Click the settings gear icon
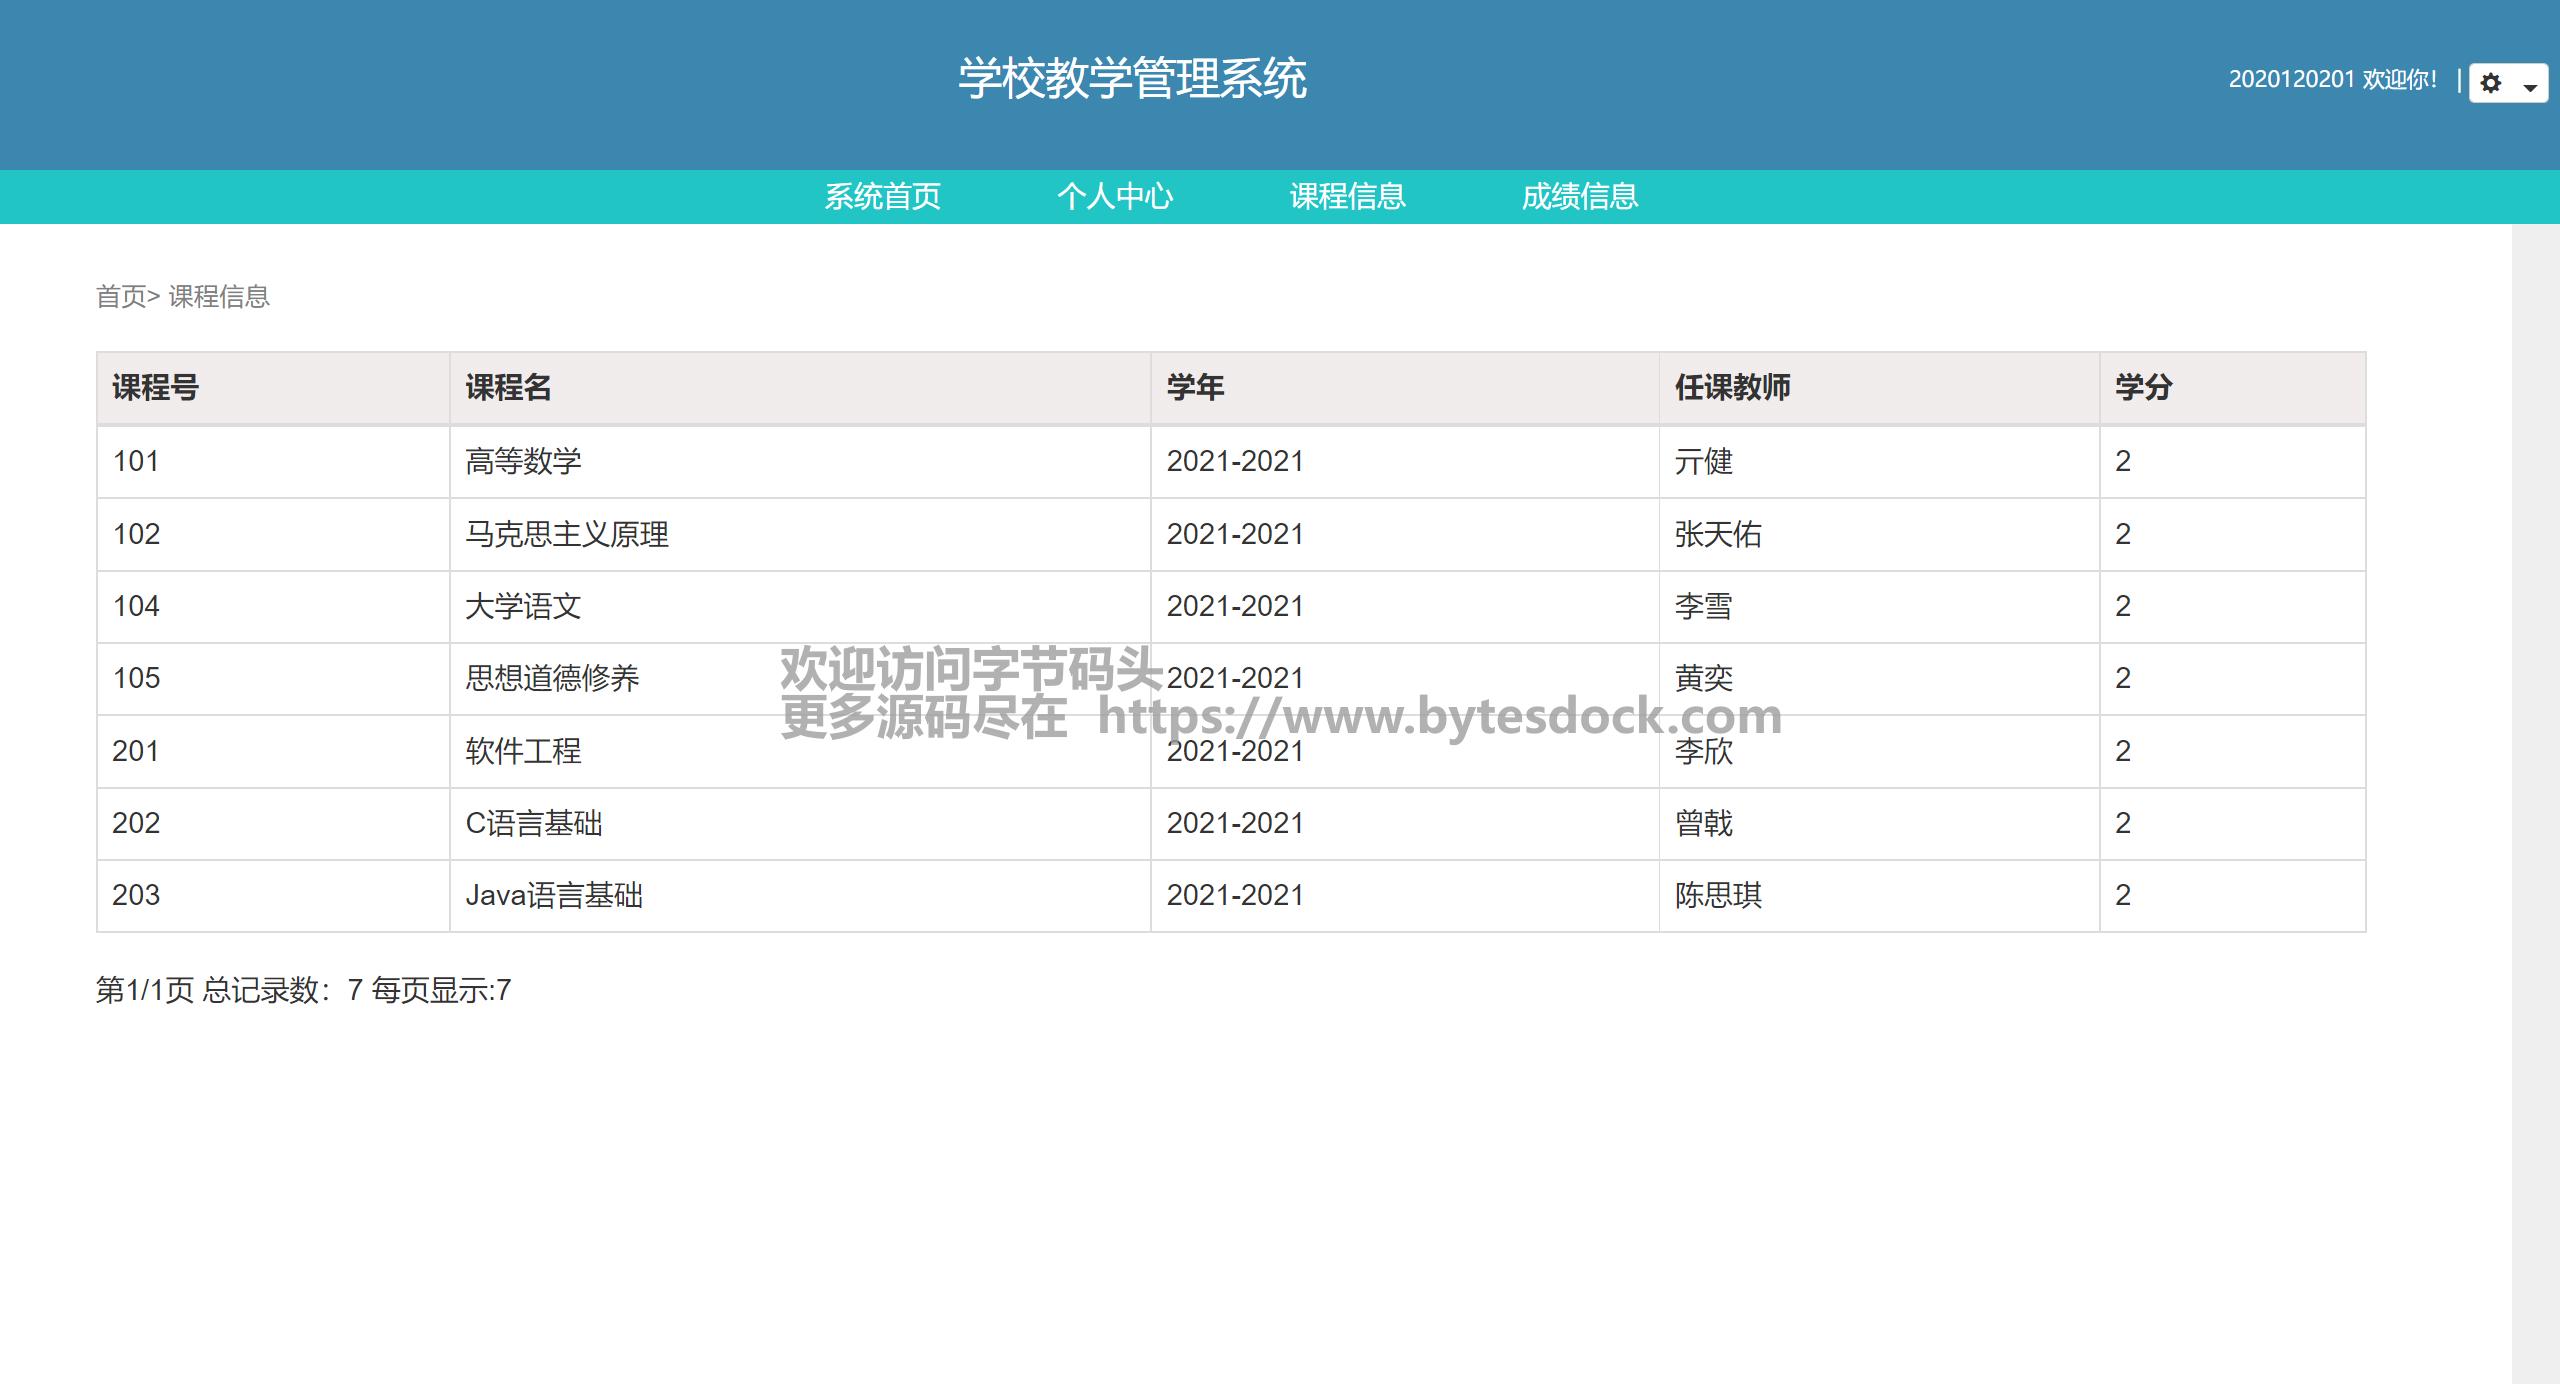This screenshot has width=2560, height=1384. (2491, 83)
